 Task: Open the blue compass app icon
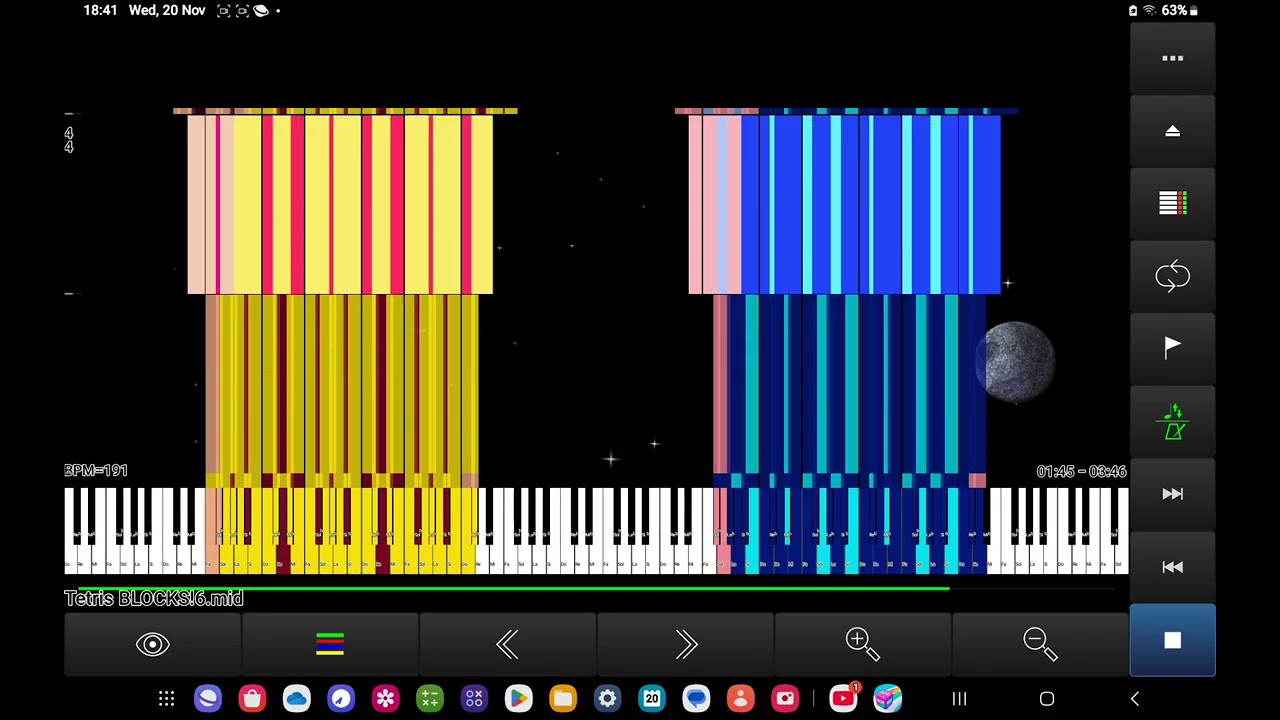click(341, 699)
